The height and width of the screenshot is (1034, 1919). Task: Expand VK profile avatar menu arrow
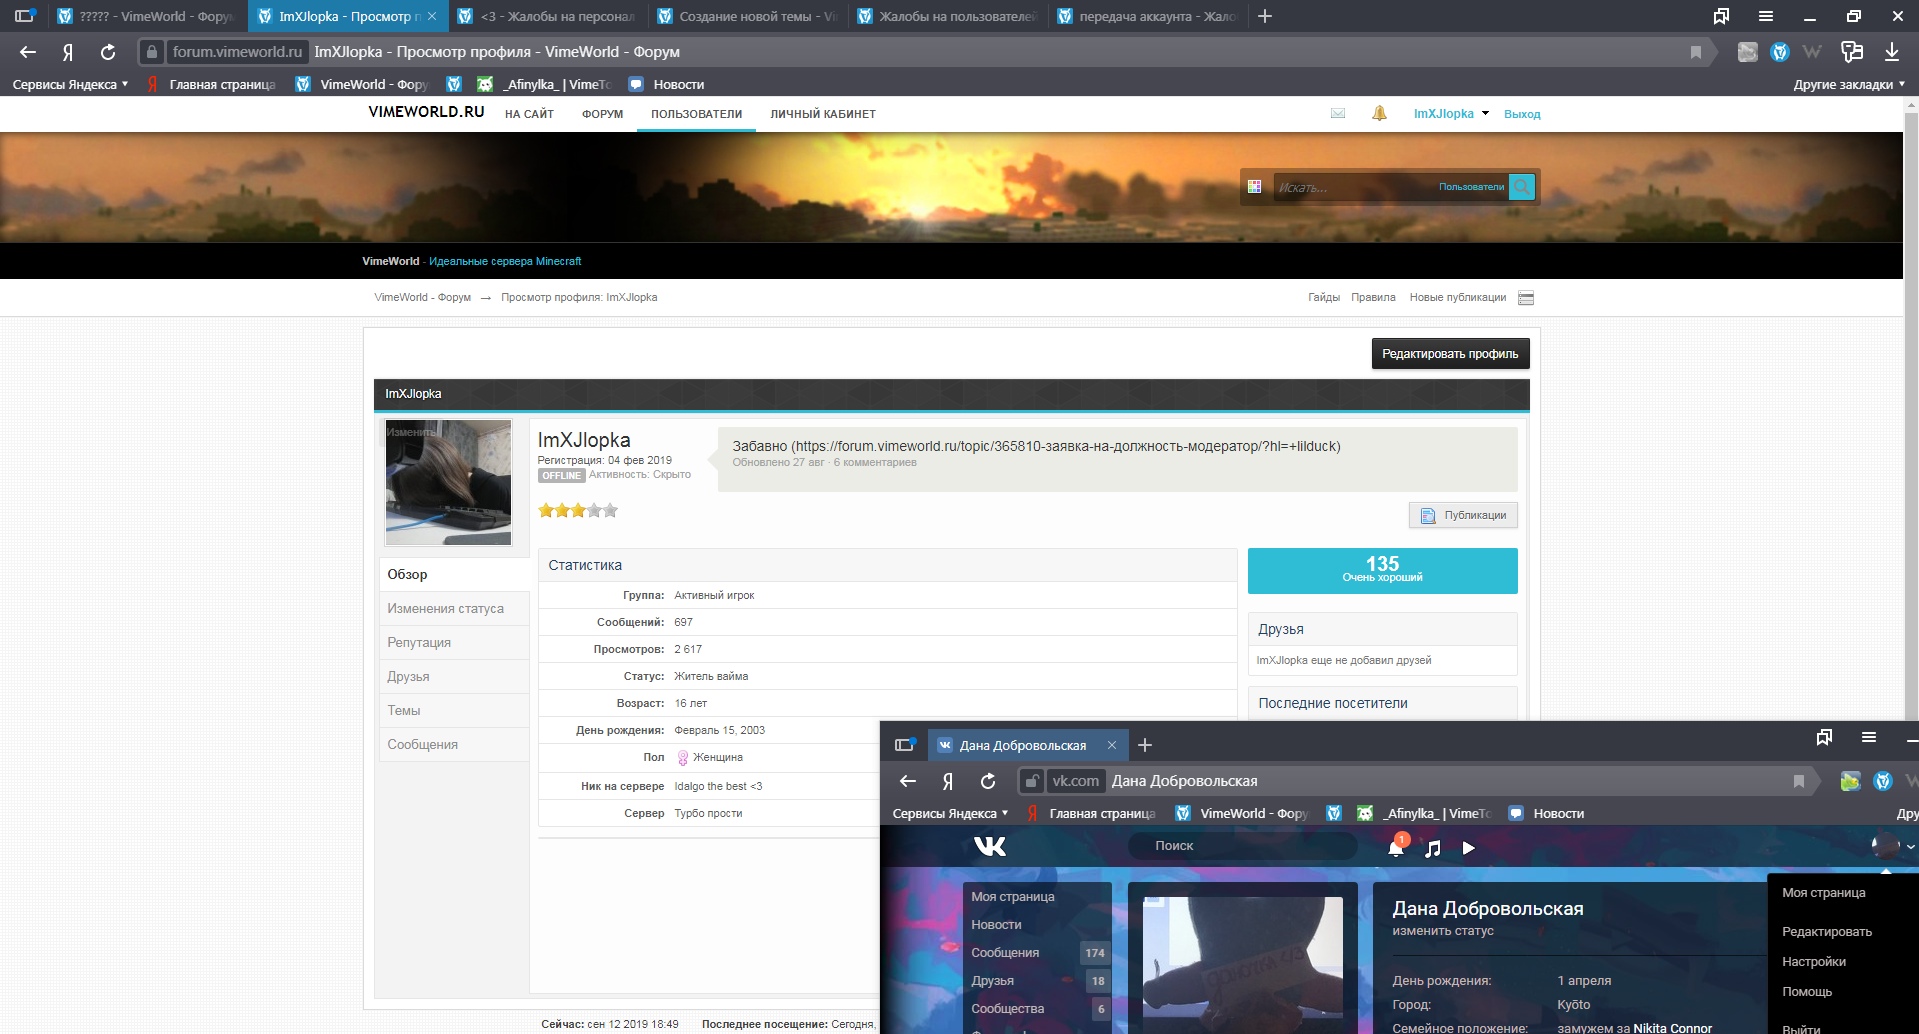1910,847
